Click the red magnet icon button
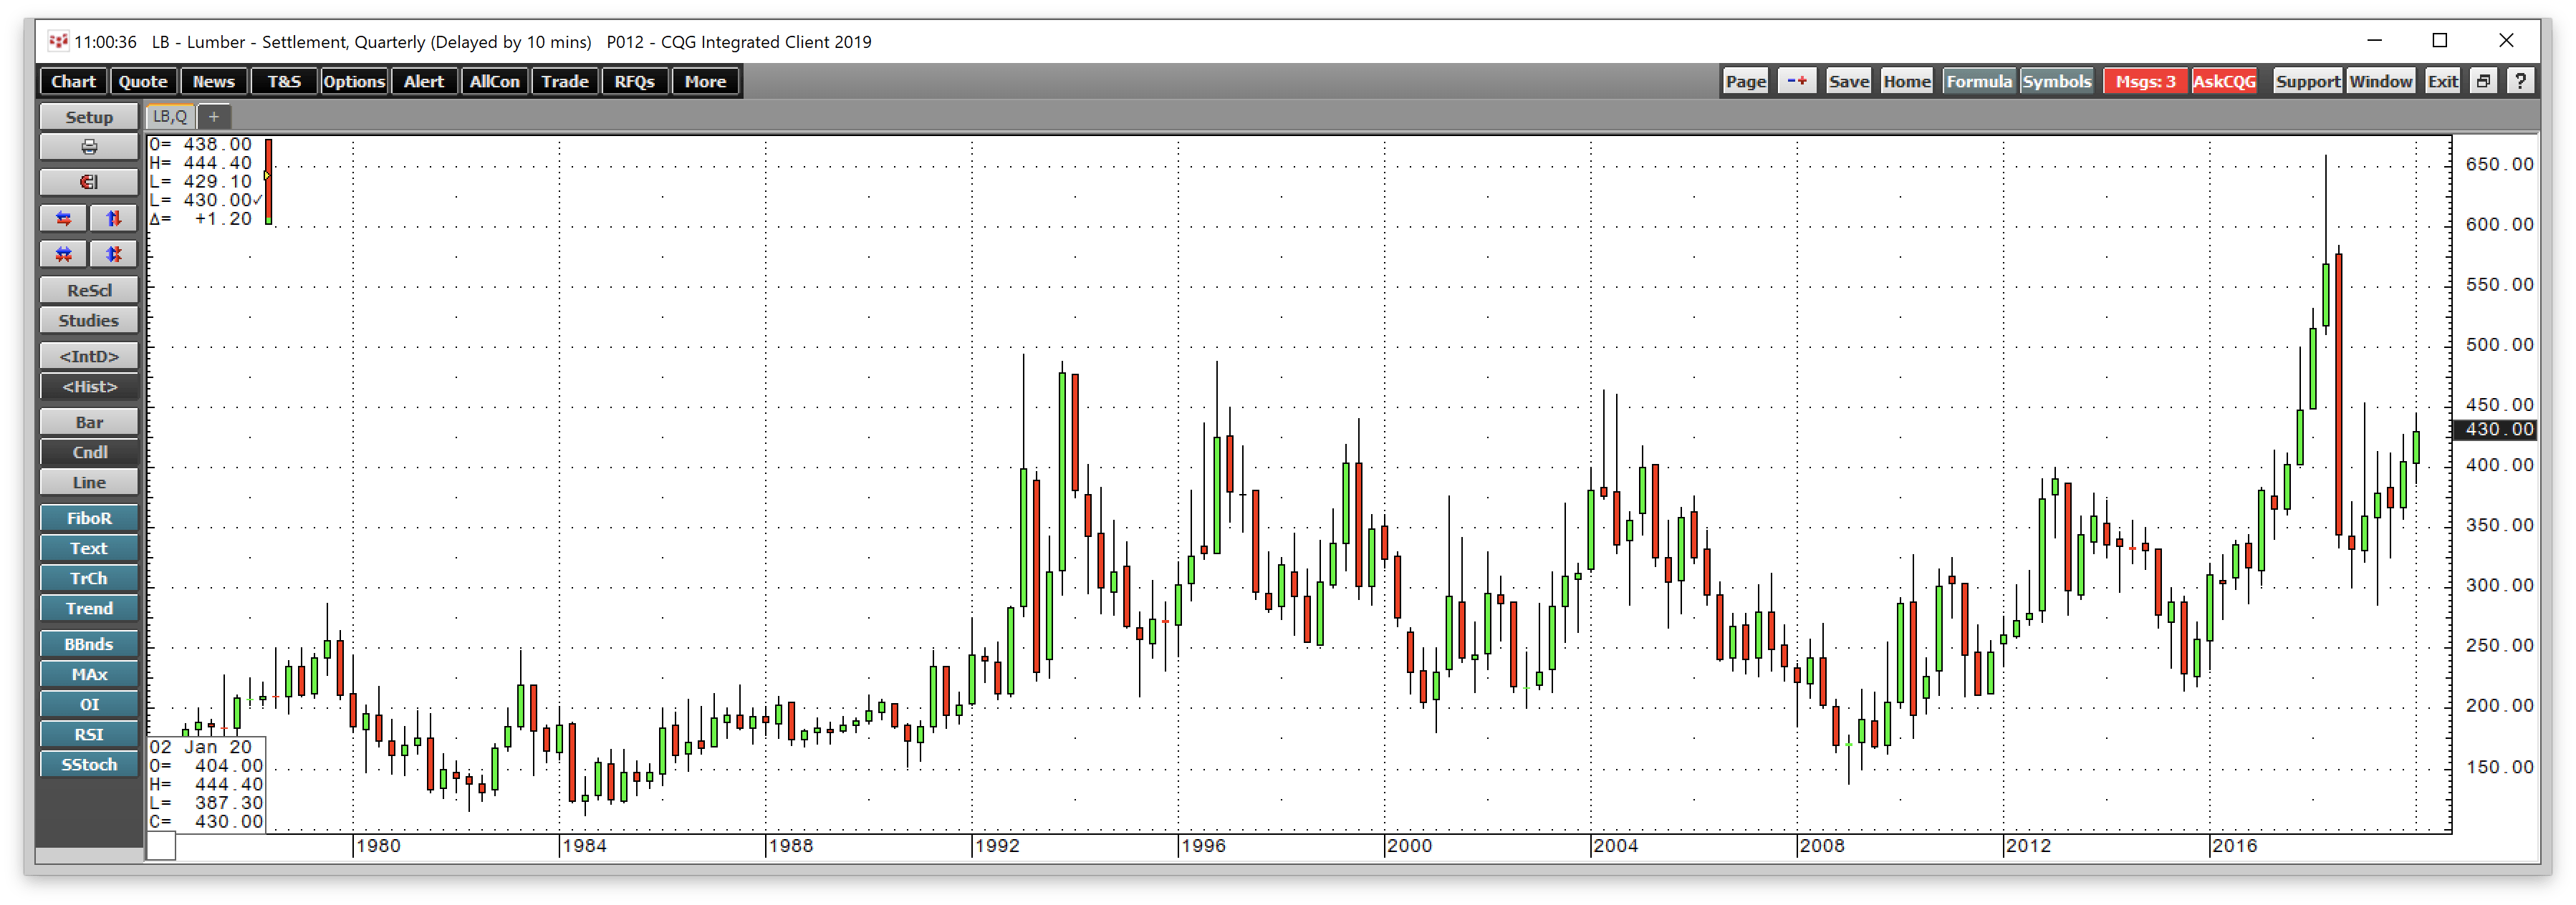 point(89,182)
